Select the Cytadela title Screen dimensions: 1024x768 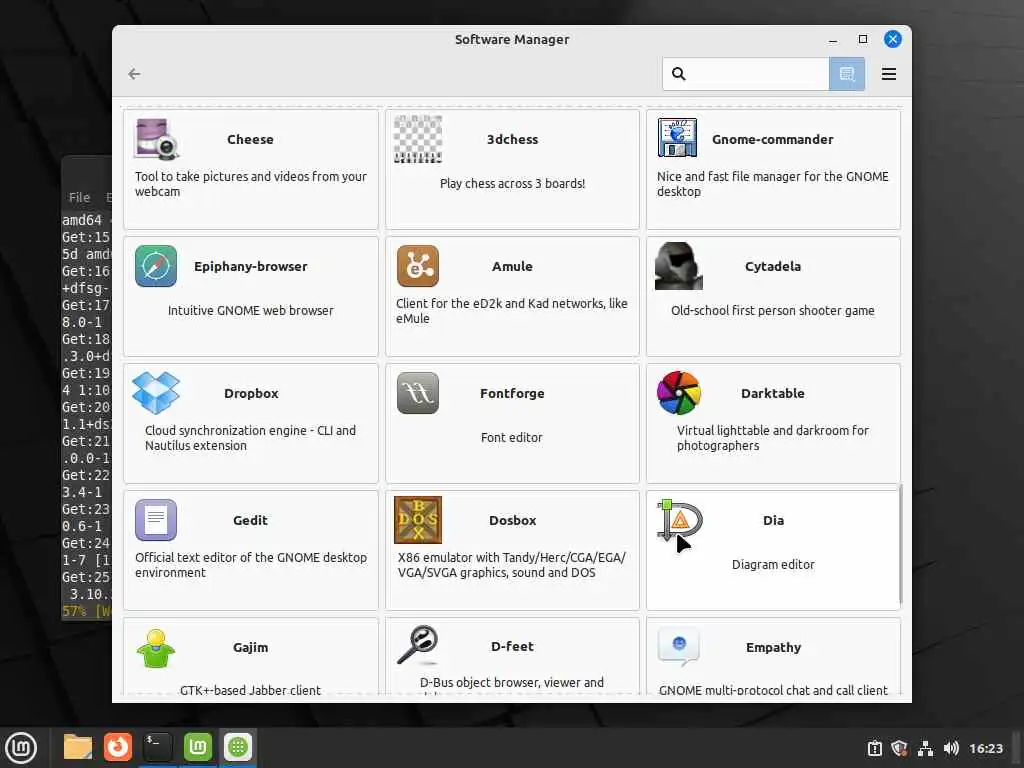[773, 266]
